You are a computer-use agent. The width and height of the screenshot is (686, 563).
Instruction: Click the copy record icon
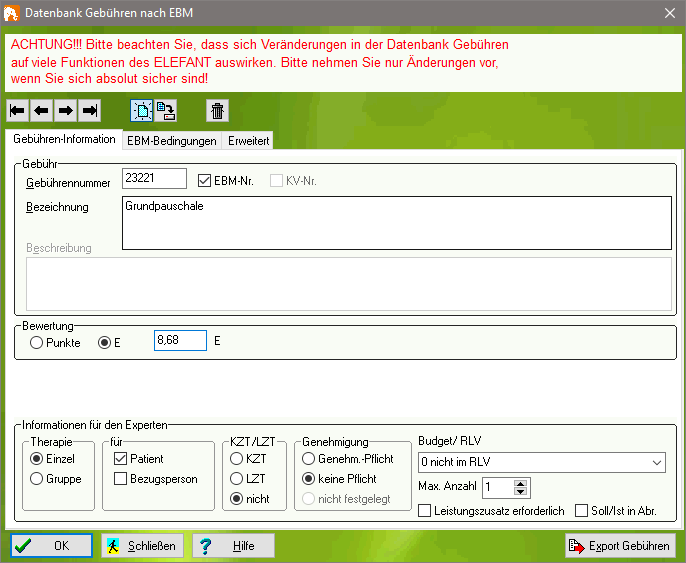pos(166,110)
